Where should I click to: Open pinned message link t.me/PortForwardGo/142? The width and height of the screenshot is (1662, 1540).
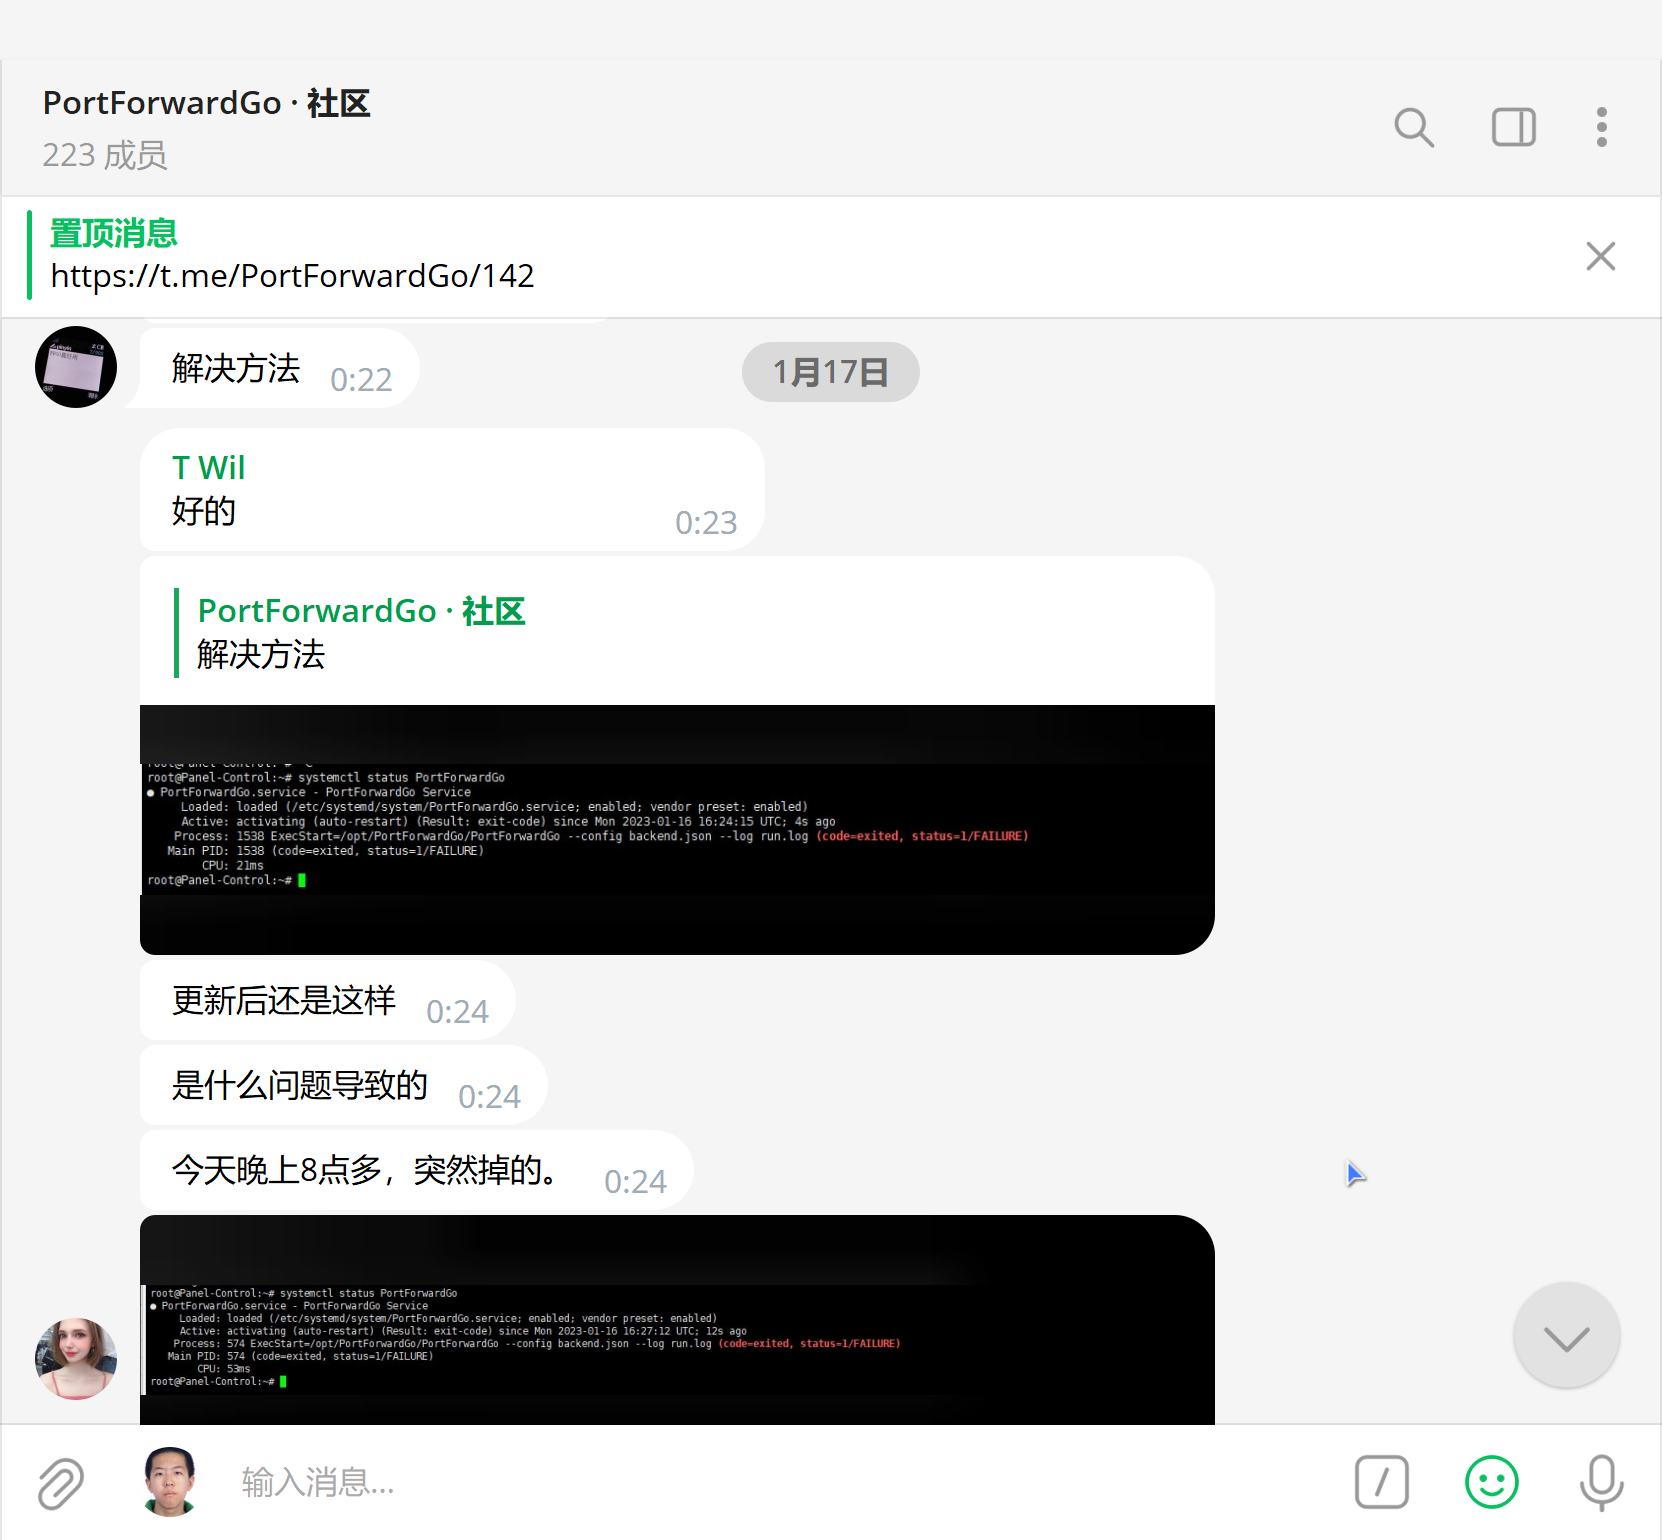[292, 275]
